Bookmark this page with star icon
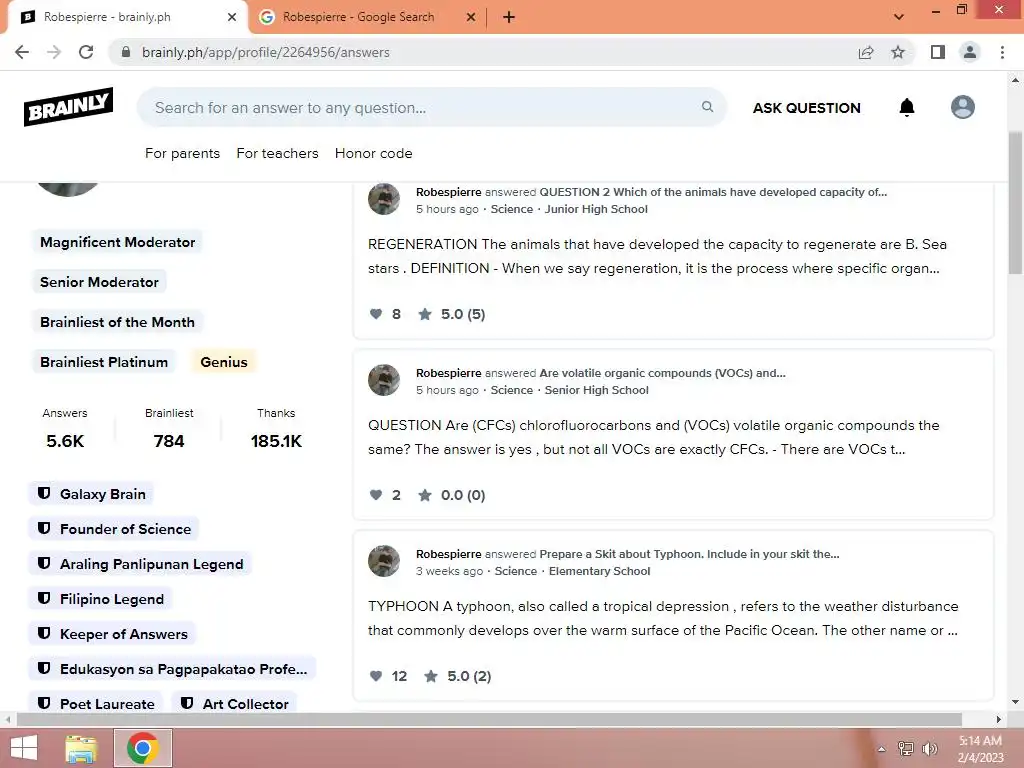This screenshot has width=1024, height=768. coord(898,52)
